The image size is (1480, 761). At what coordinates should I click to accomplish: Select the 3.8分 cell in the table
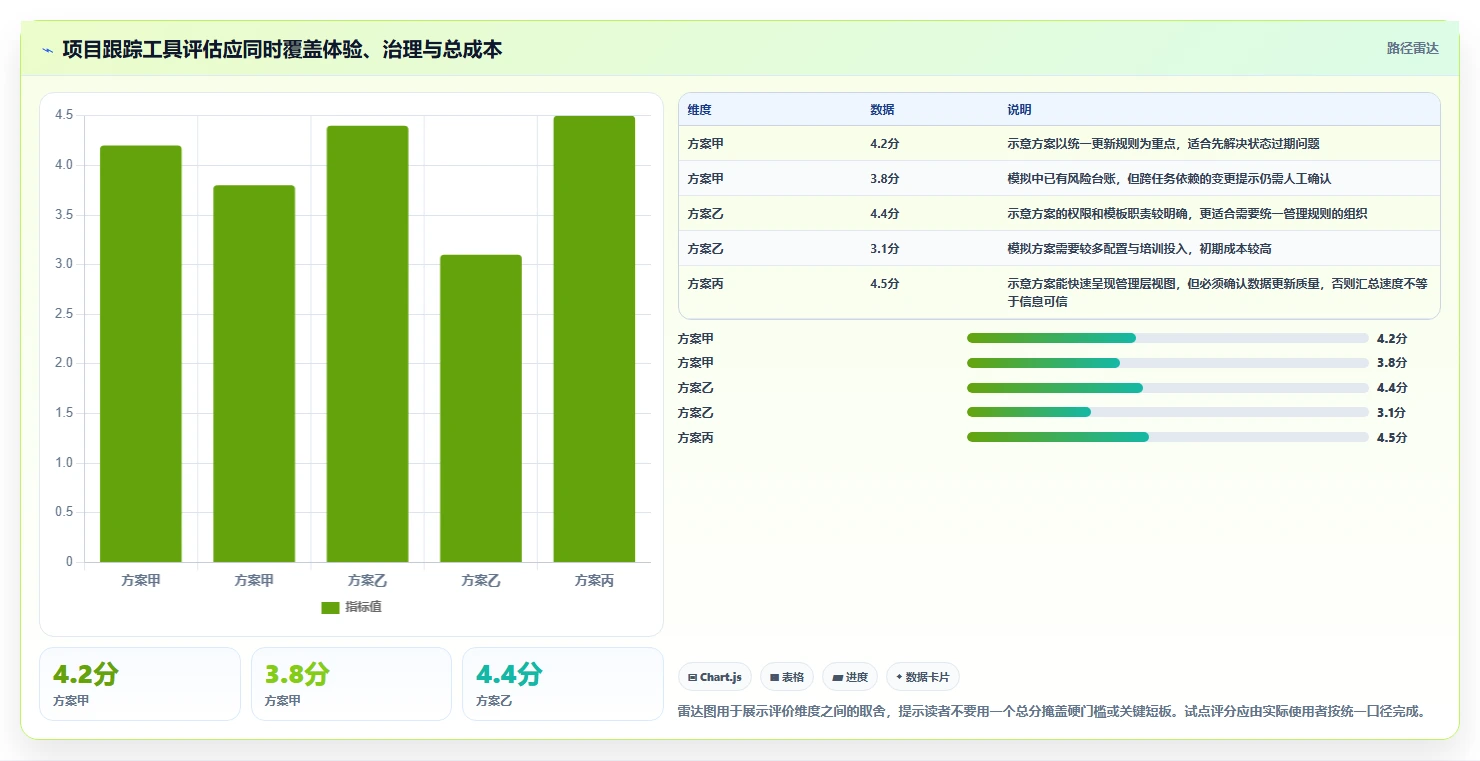click(x=884, y=179)
